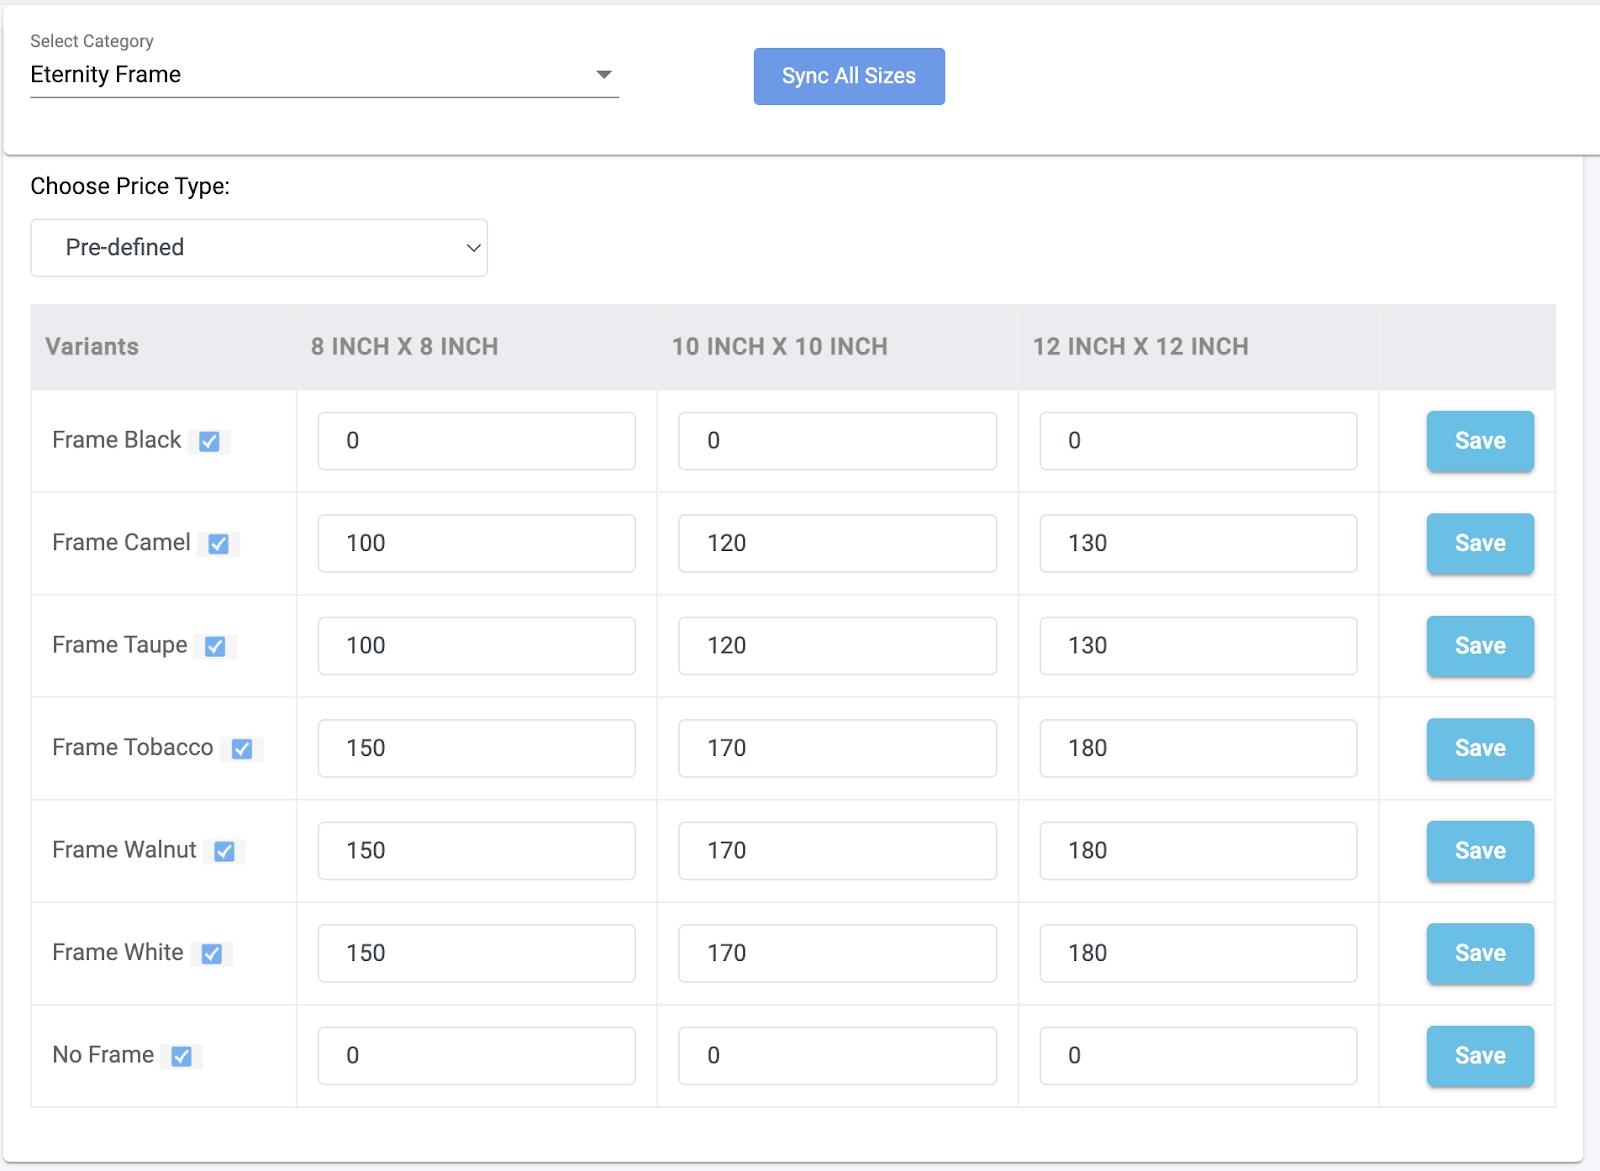This screenshot has width=1600, height=1171.
Task: Toggle the Frame Camel checkbox
Action: 218,544
